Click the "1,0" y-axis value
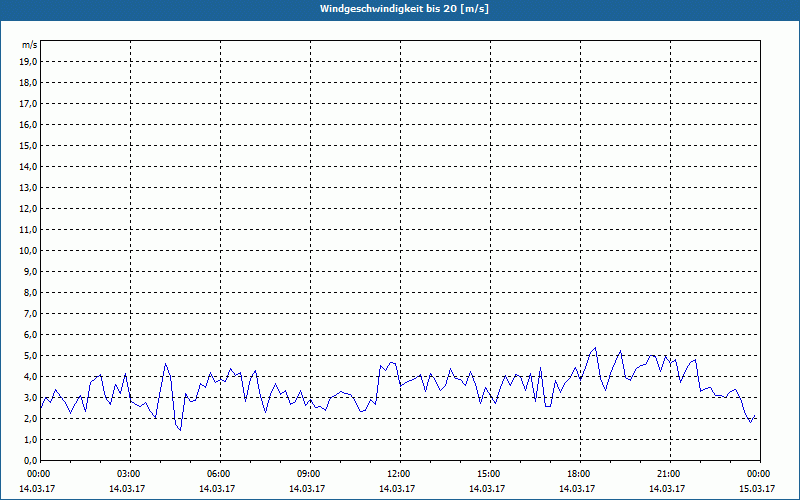This screenshot has width=800, height=500. [x=30, y=439]
